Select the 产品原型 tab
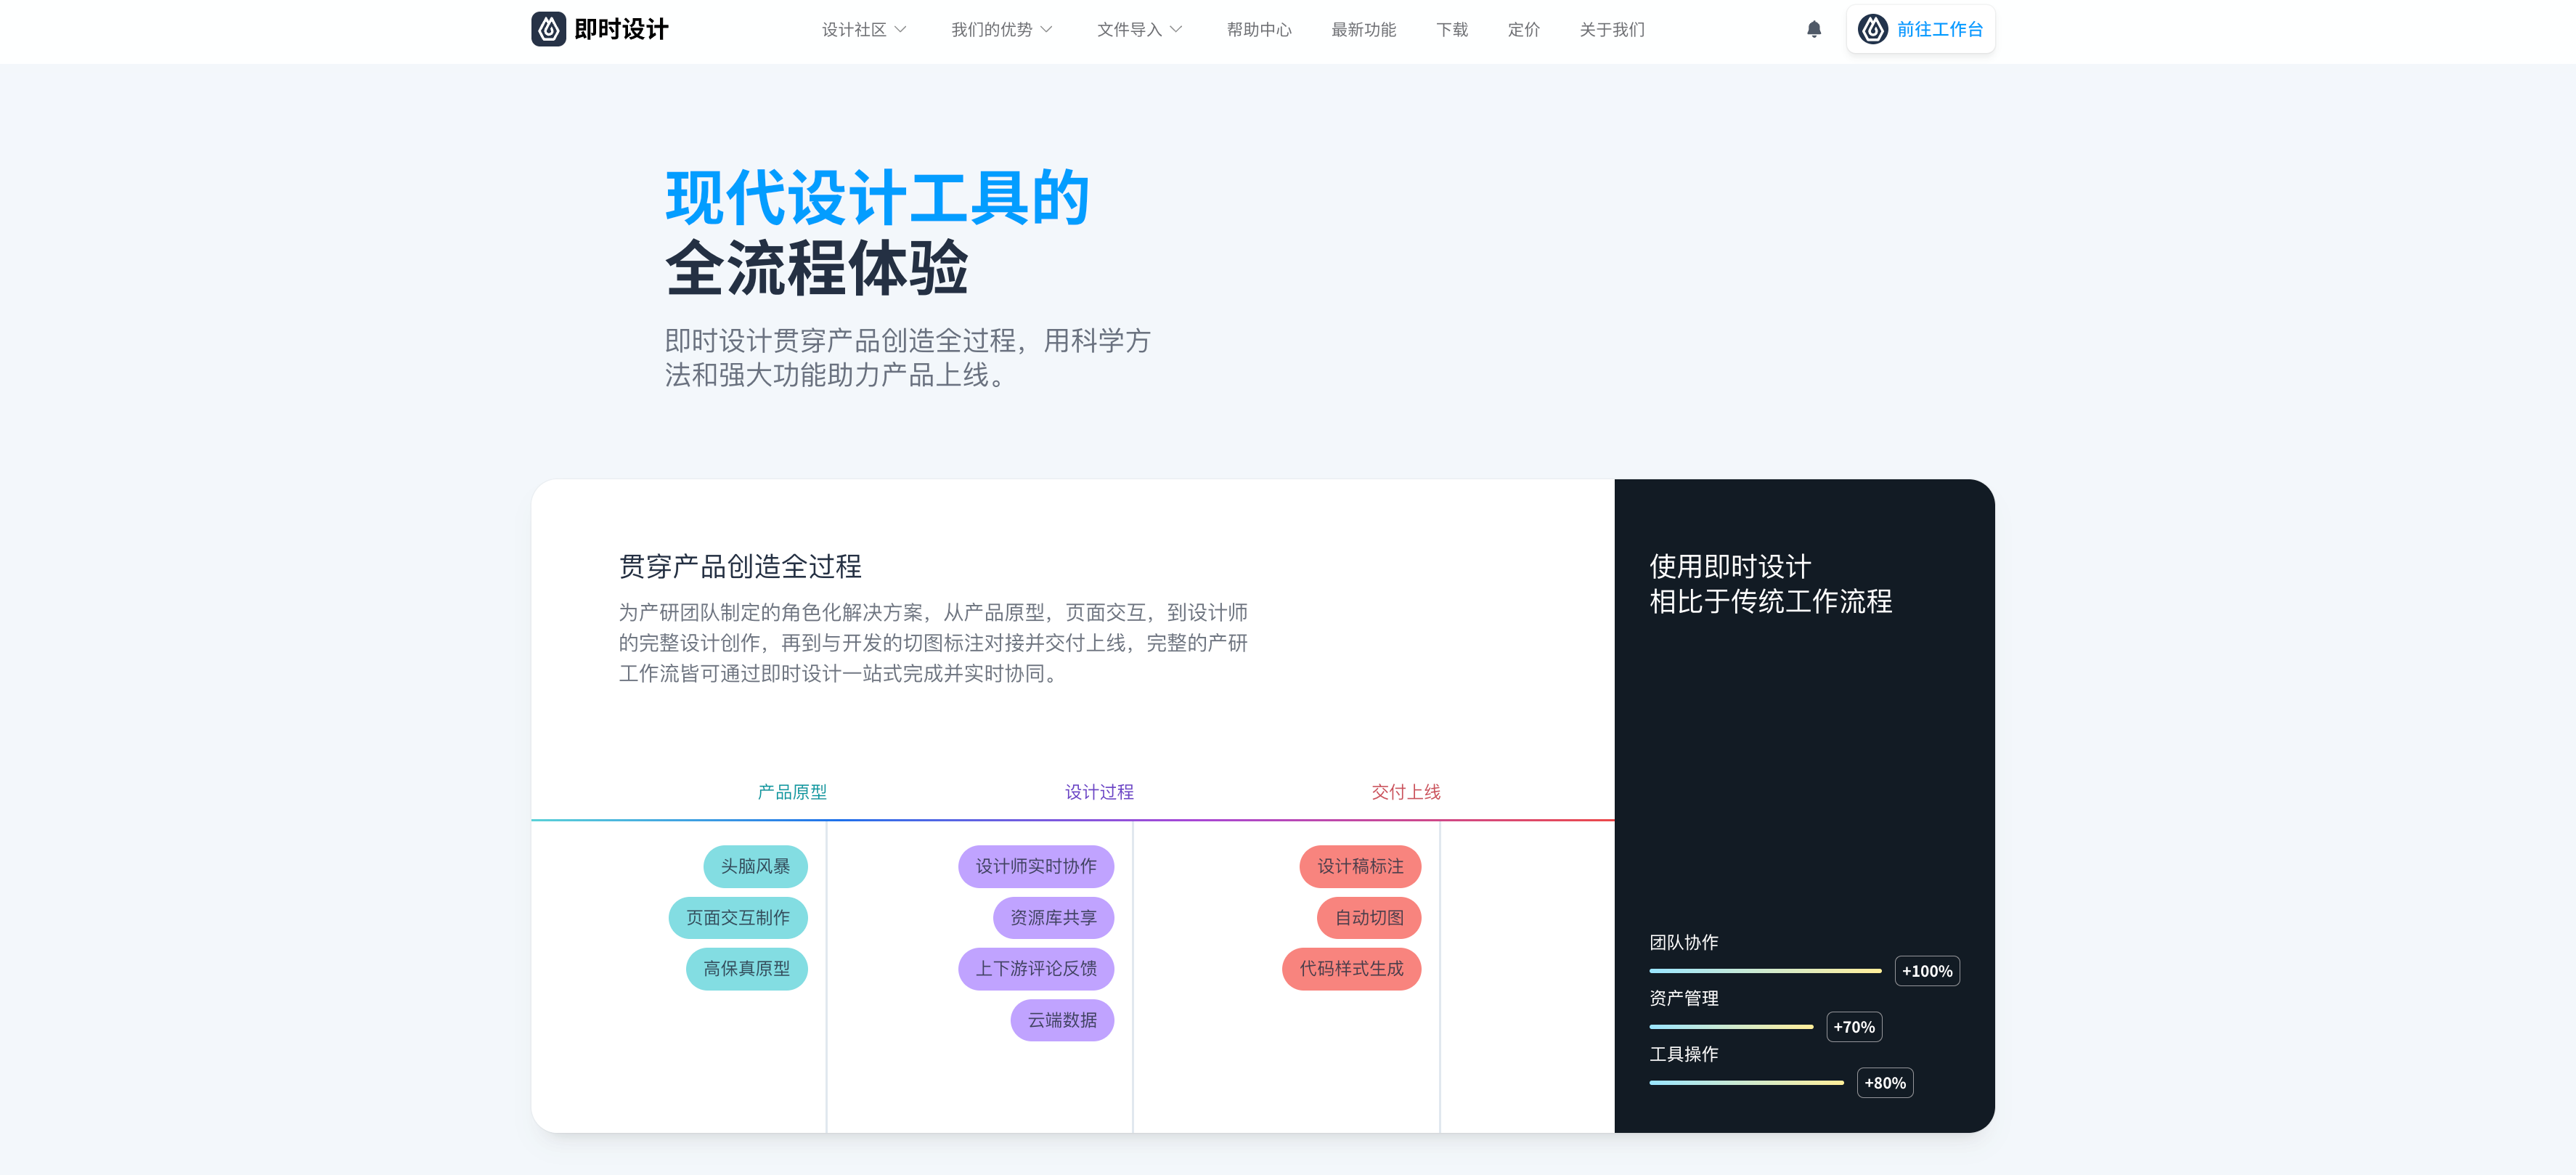The image size is (2576, 1175). (x=792, y=792)
